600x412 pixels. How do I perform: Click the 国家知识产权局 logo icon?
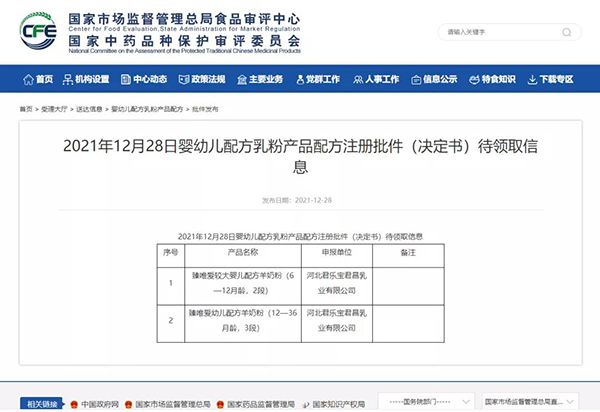305,404
